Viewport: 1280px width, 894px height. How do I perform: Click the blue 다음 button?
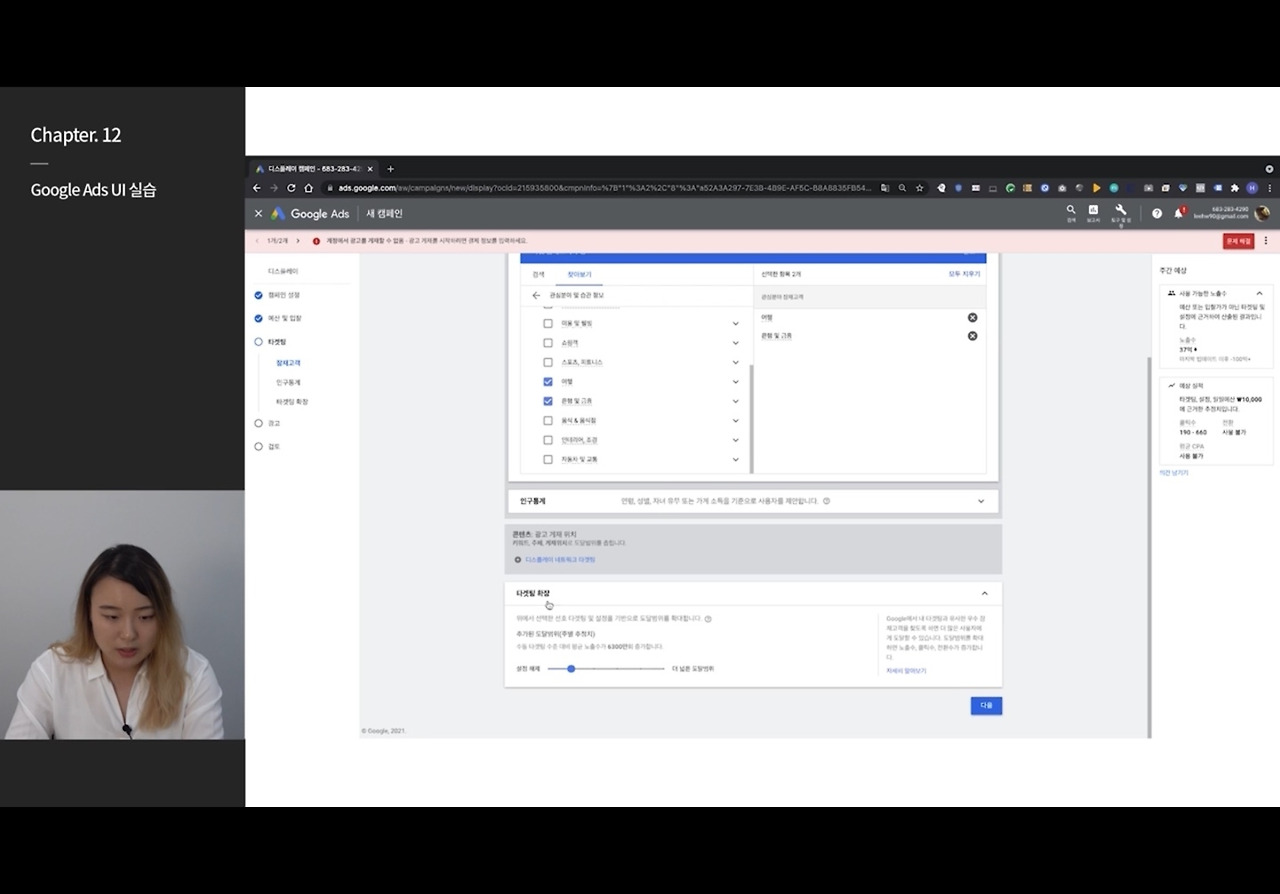click(x=986, y=705)
